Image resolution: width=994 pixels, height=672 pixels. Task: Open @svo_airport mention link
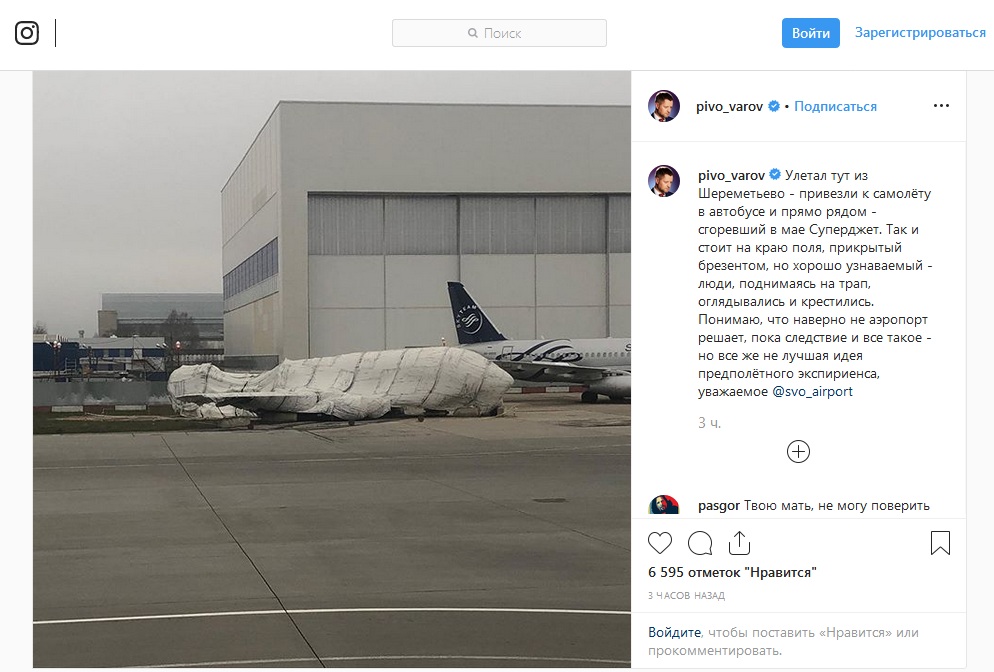click(812, 391)
